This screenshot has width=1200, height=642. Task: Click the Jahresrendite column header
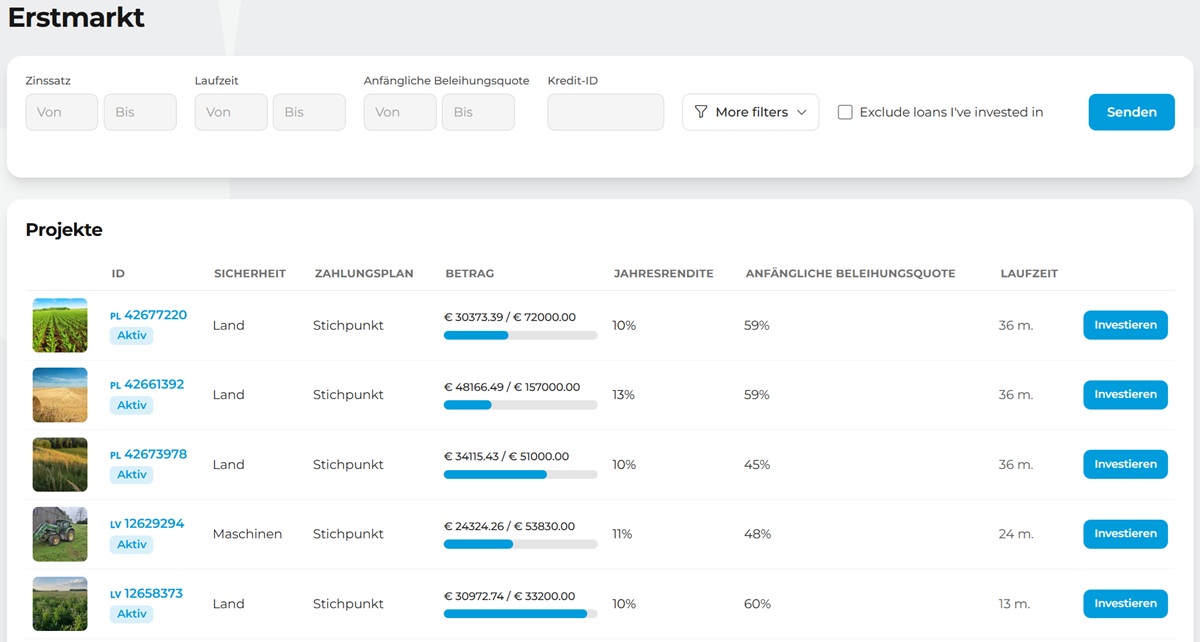coord(663,273)
